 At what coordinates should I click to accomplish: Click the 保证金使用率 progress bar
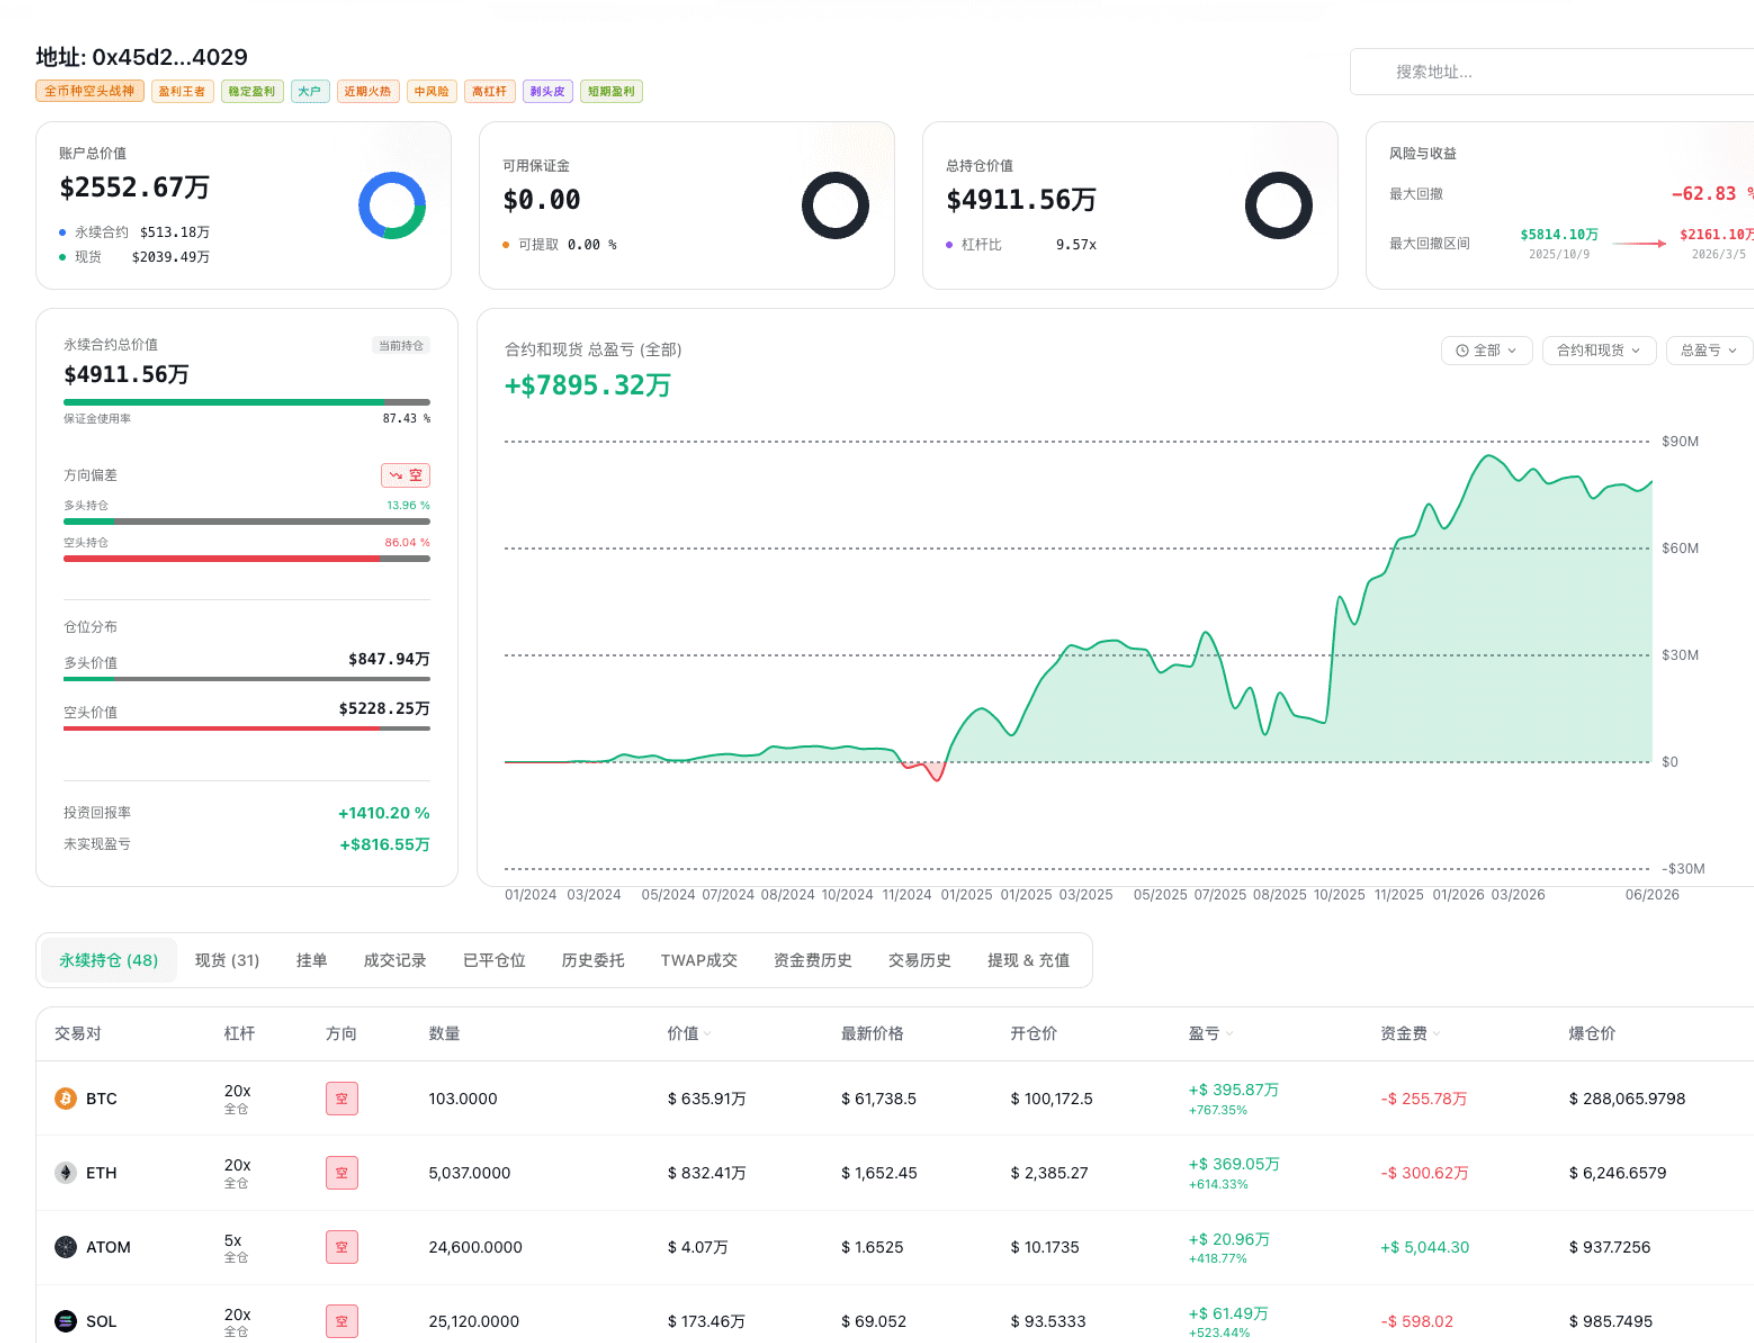pyautogui.click(x=247, y=402)
